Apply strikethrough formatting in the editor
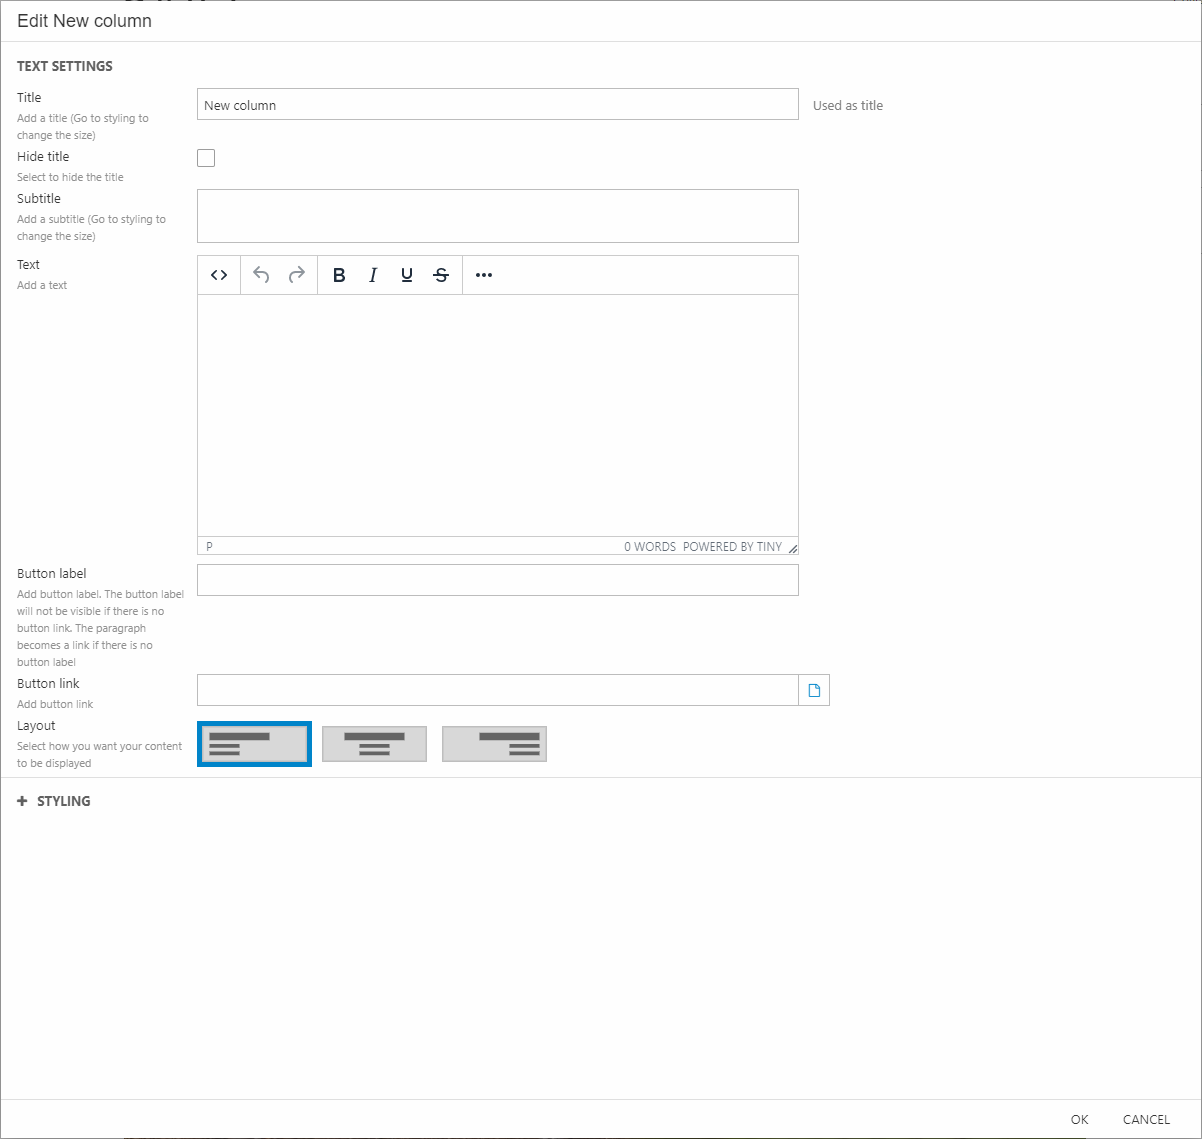1202x1139 pixels. click(441, 275)
